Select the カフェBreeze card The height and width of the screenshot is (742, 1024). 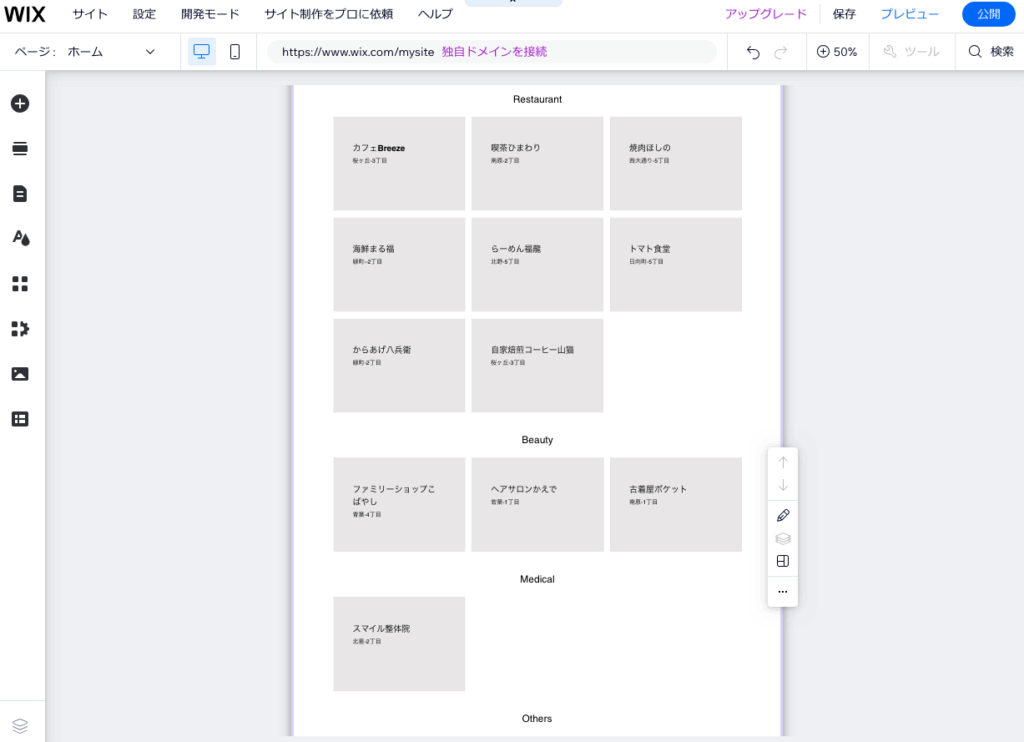(399, 163)
